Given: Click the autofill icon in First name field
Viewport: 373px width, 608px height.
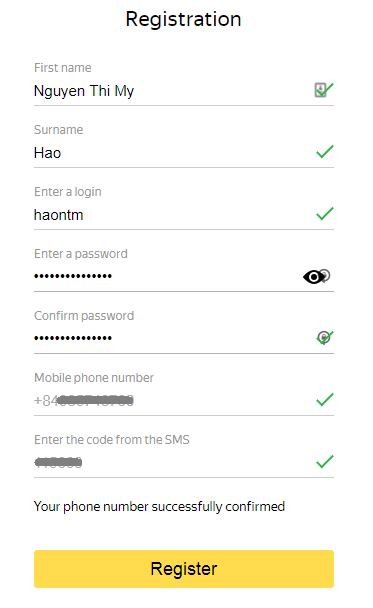Looking at the screenshot, I should pyautogui.click(x=320, y=90).
